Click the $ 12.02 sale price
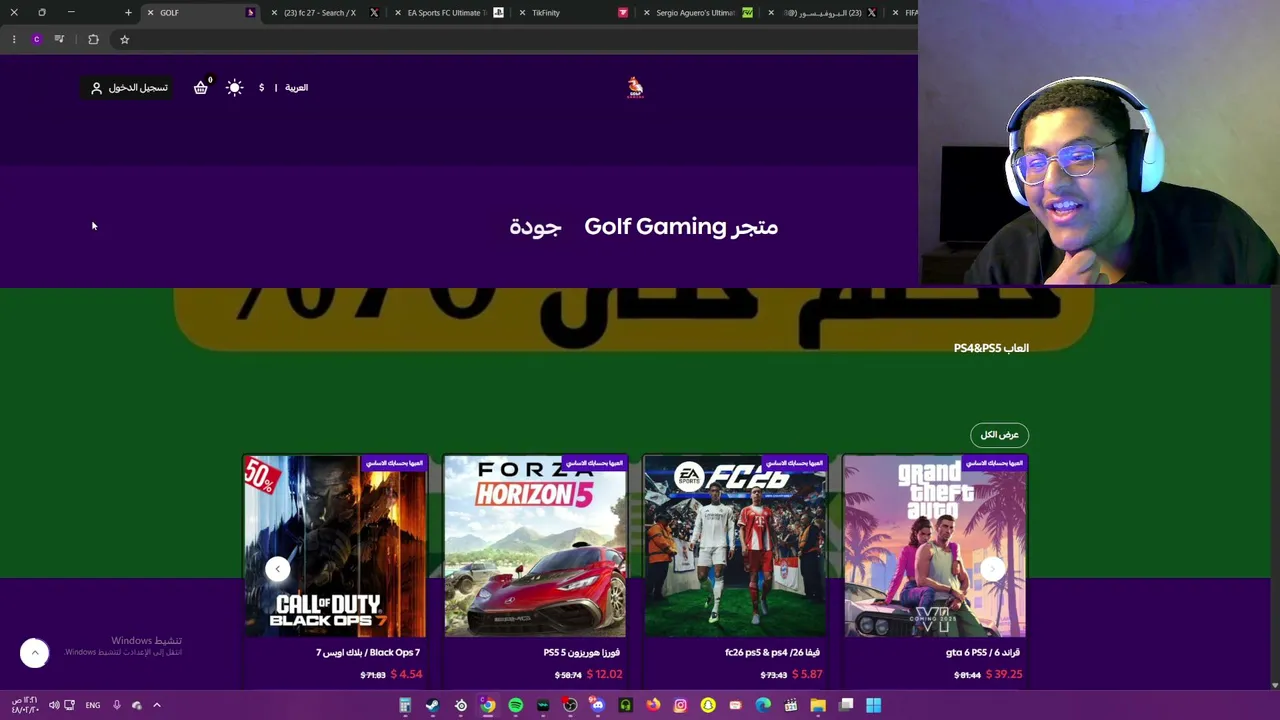Viewport: 1280px width, 720px height. [x=604, y=675]
